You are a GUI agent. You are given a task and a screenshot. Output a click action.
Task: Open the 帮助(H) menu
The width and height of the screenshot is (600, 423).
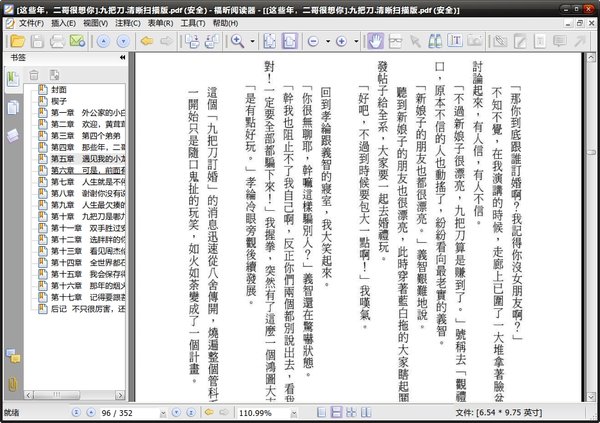tap(223, 22)
